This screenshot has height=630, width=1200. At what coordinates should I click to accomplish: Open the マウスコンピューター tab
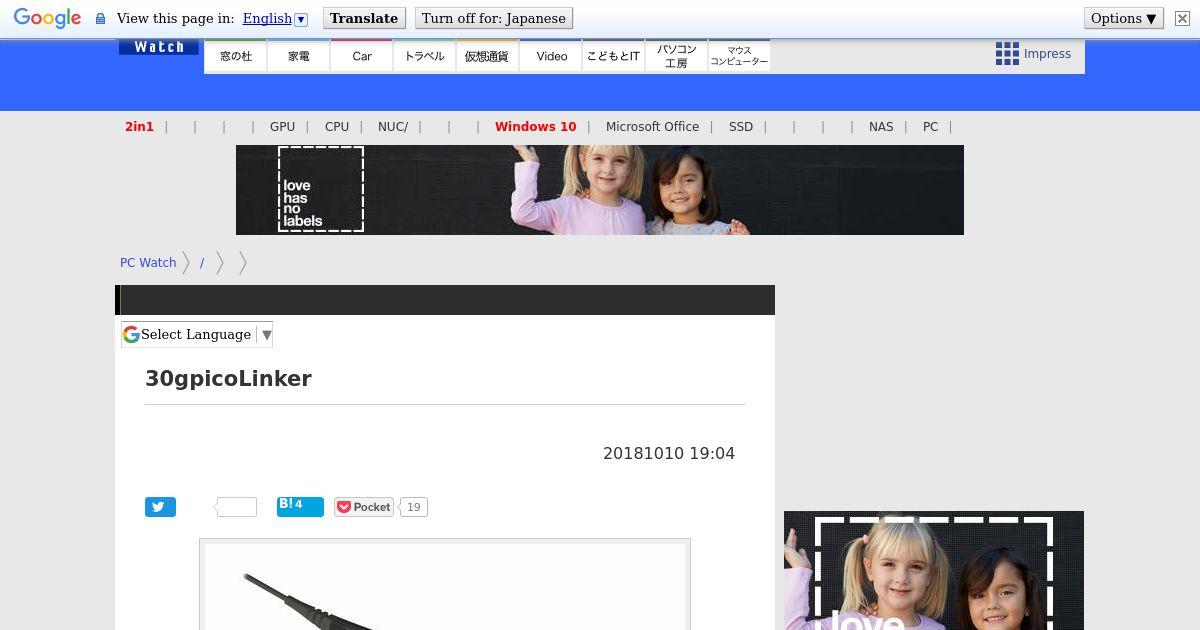point(739,56)
